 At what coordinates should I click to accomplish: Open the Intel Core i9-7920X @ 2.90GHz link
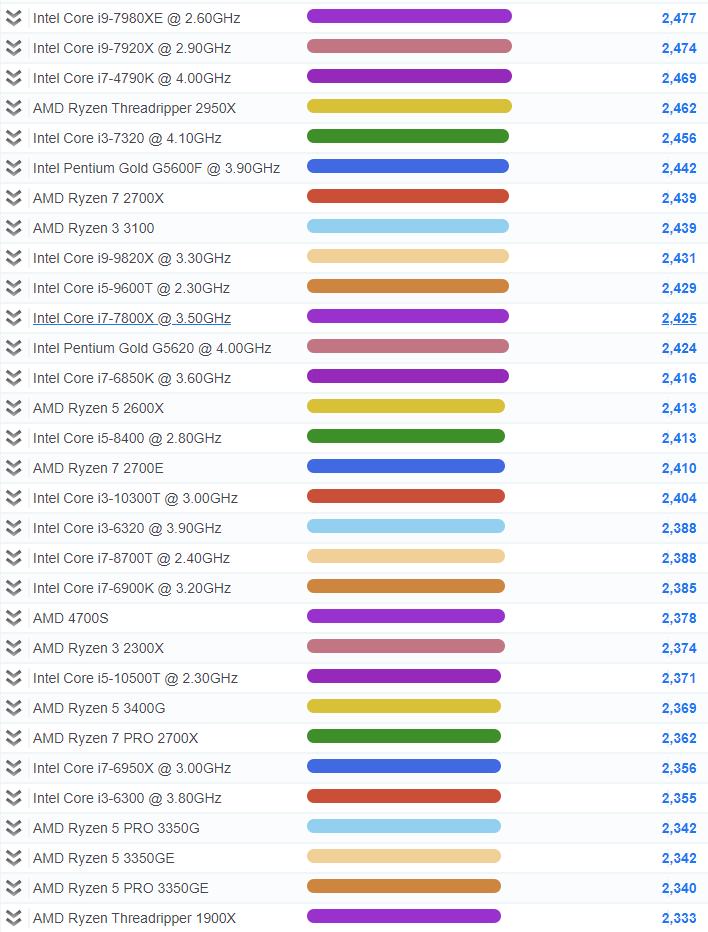point(132,48)
